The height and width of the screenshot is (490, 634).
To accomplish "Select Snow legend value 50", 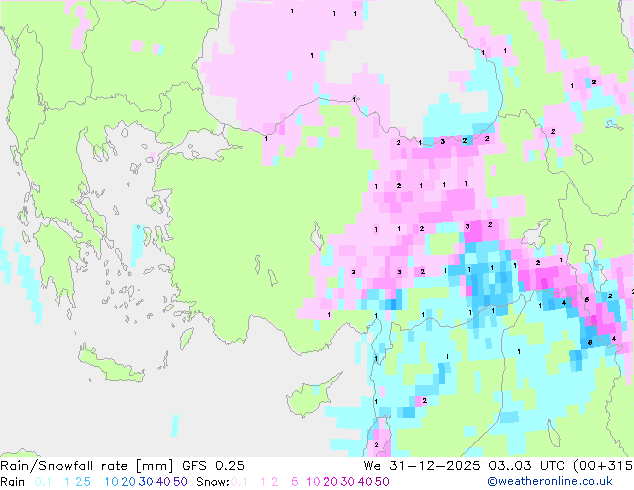I will [383, 482].
